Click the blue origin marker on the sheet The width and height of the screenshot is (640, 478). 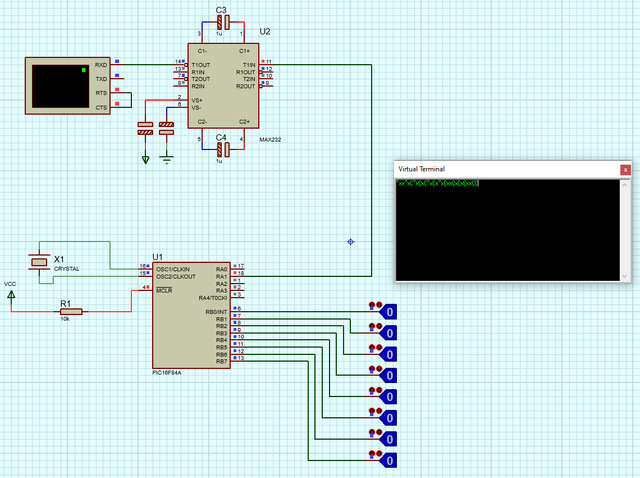[x=351, y=242]
